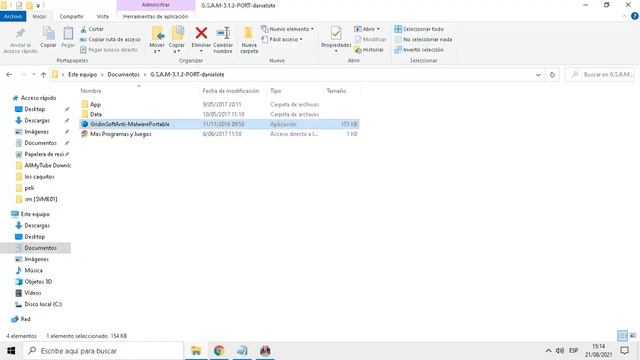Select GridinSoftAnti-MalwarePortable file

tap(219, 124)
